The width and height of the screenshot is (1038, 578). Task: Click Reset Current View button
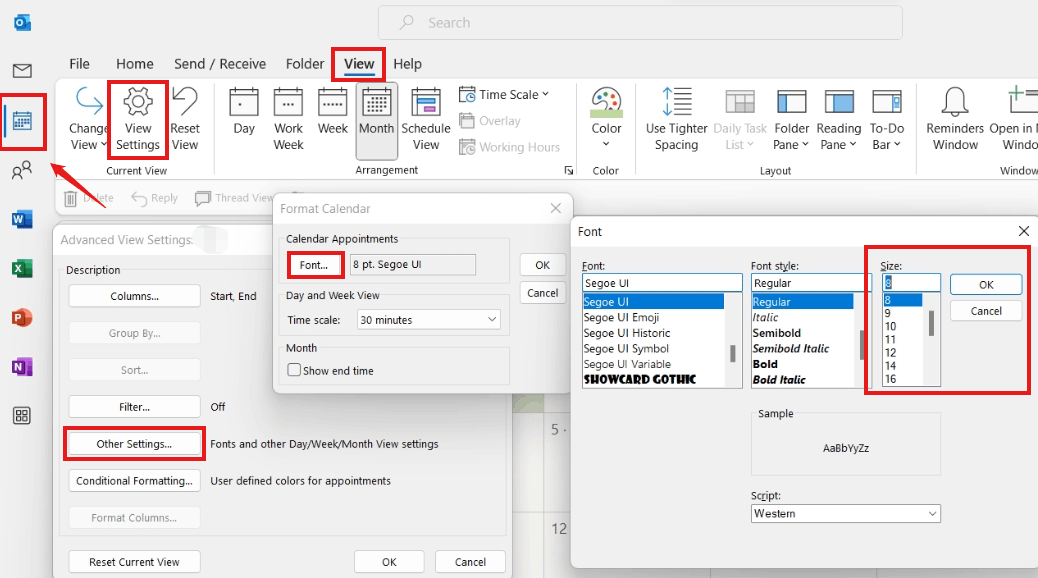point(134,562)
